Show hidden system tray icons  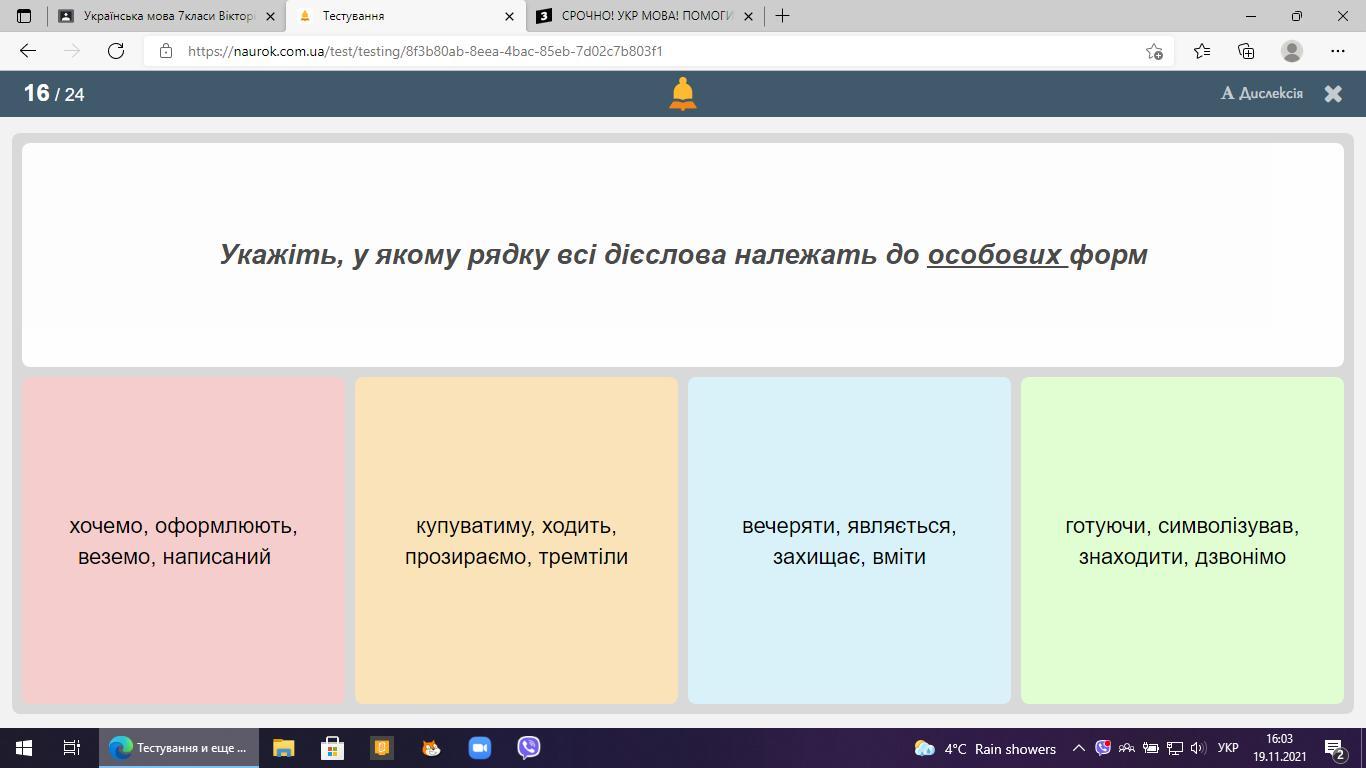(1078, 748)
